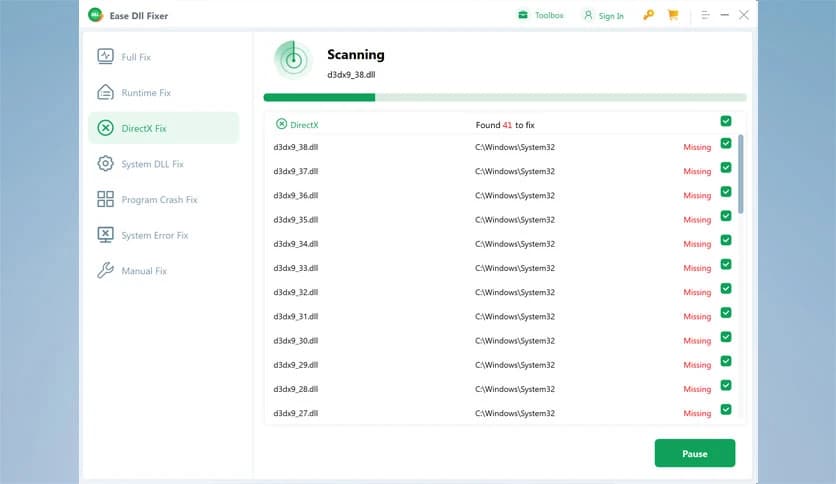Image resolution: width=836 pixels, height=484 pixels.
Task: Select the d3dx9_37.dll file name
Action: click(296, 171)
